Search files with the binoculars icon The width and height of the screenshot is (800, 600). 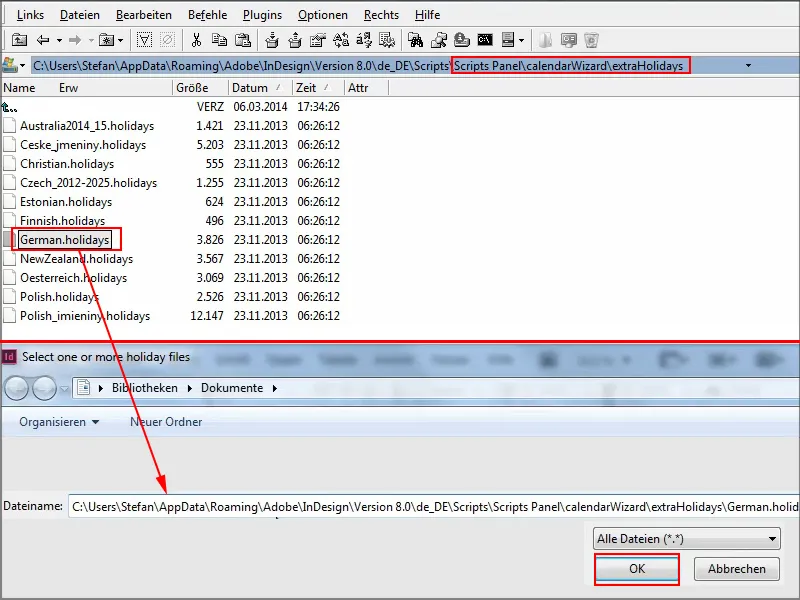click(415, 40)
